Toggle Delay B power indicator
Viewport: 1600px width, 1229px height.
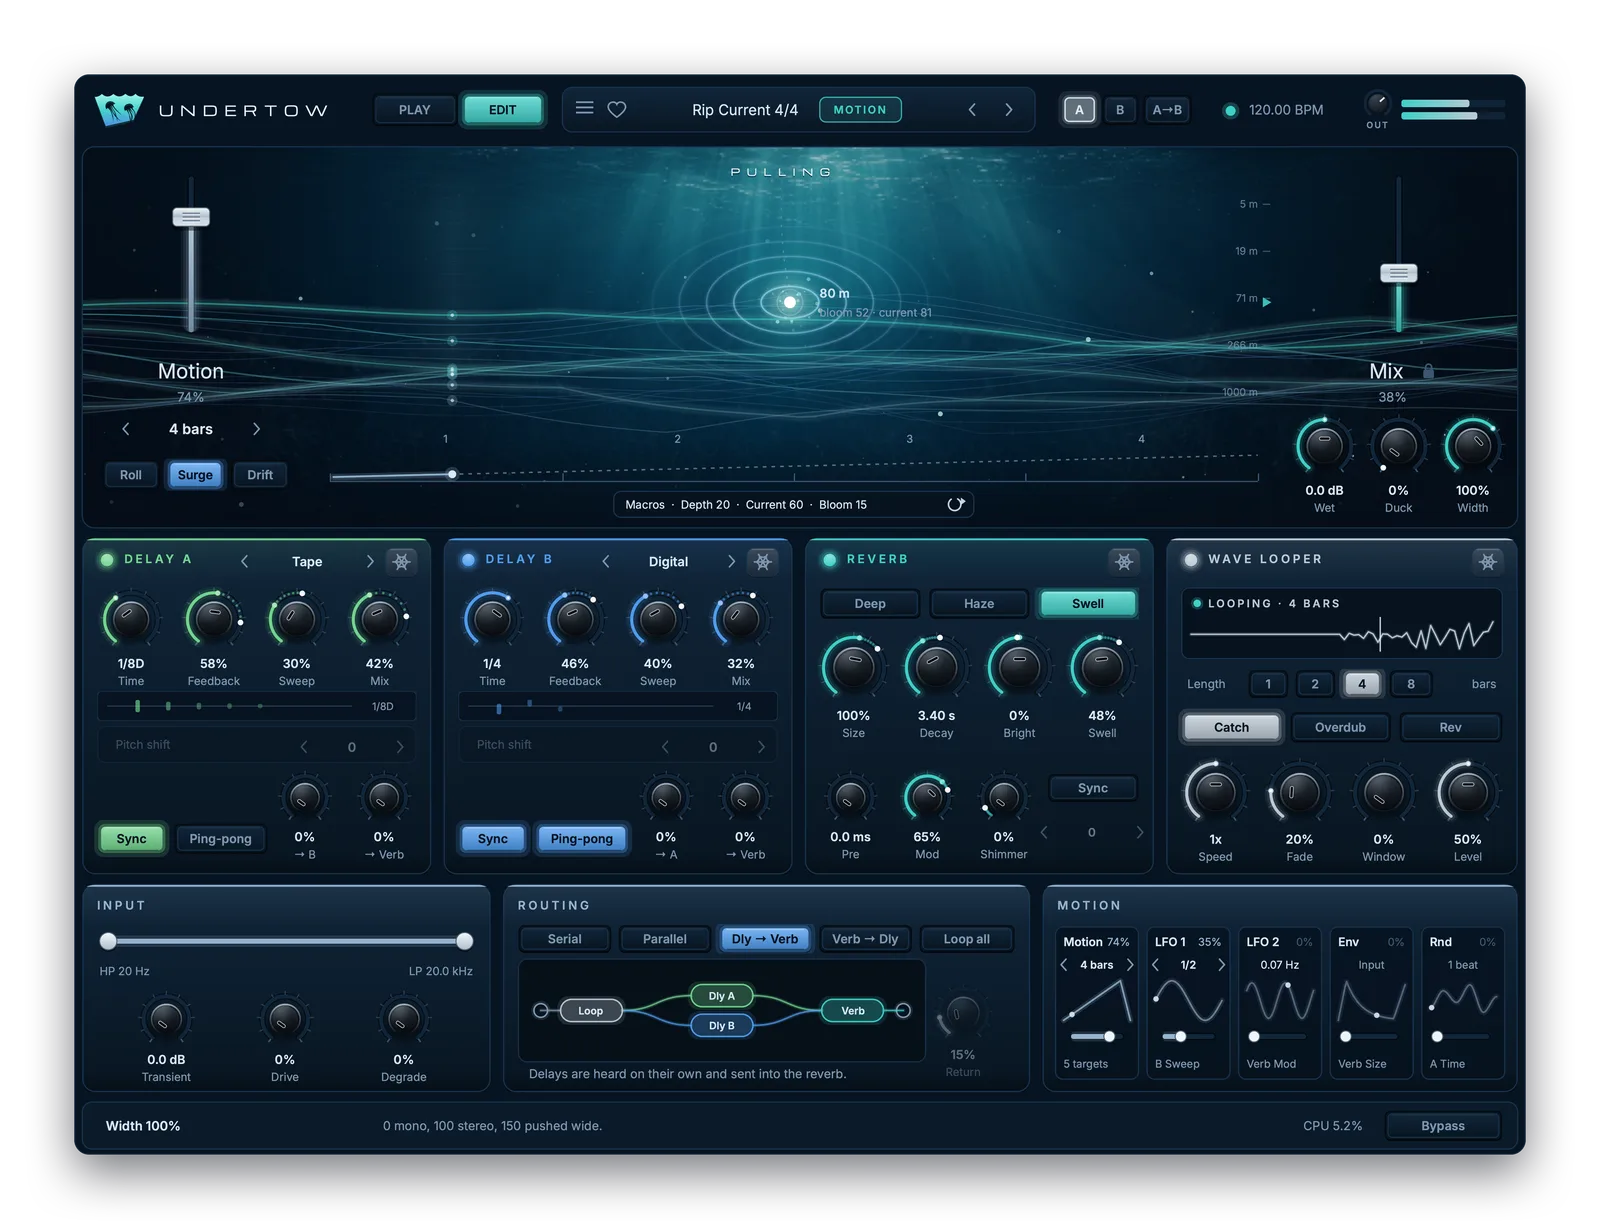(468, 559)
